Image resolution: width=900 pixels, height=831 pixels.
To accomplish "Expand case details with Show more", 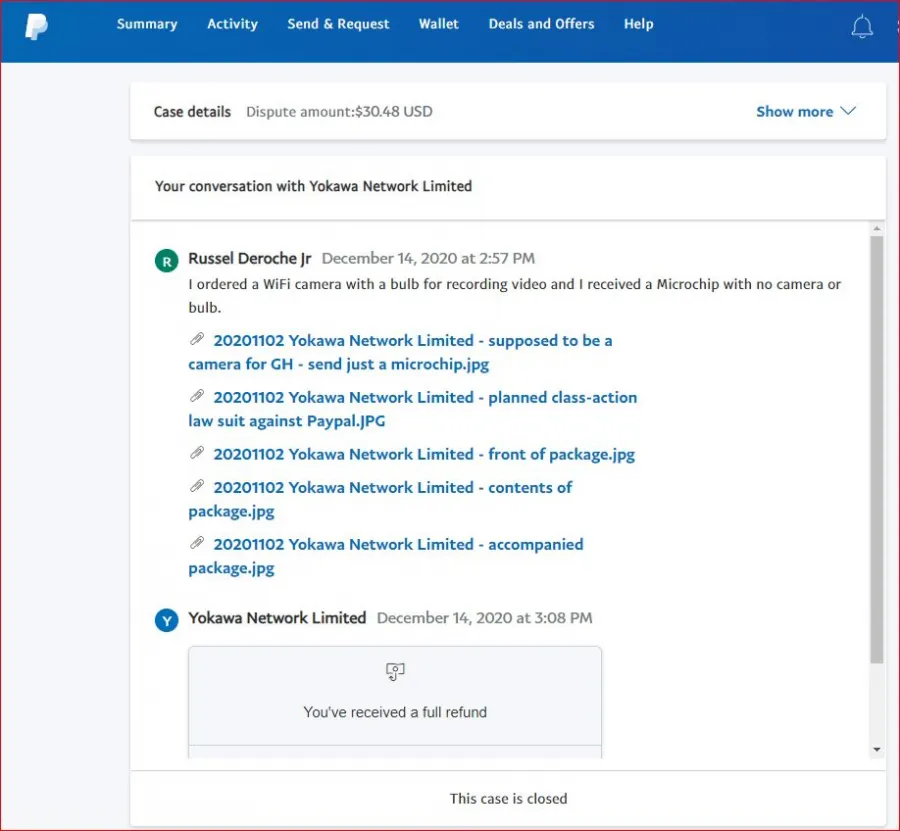I will pyautogui.click(x=806, y=111).
